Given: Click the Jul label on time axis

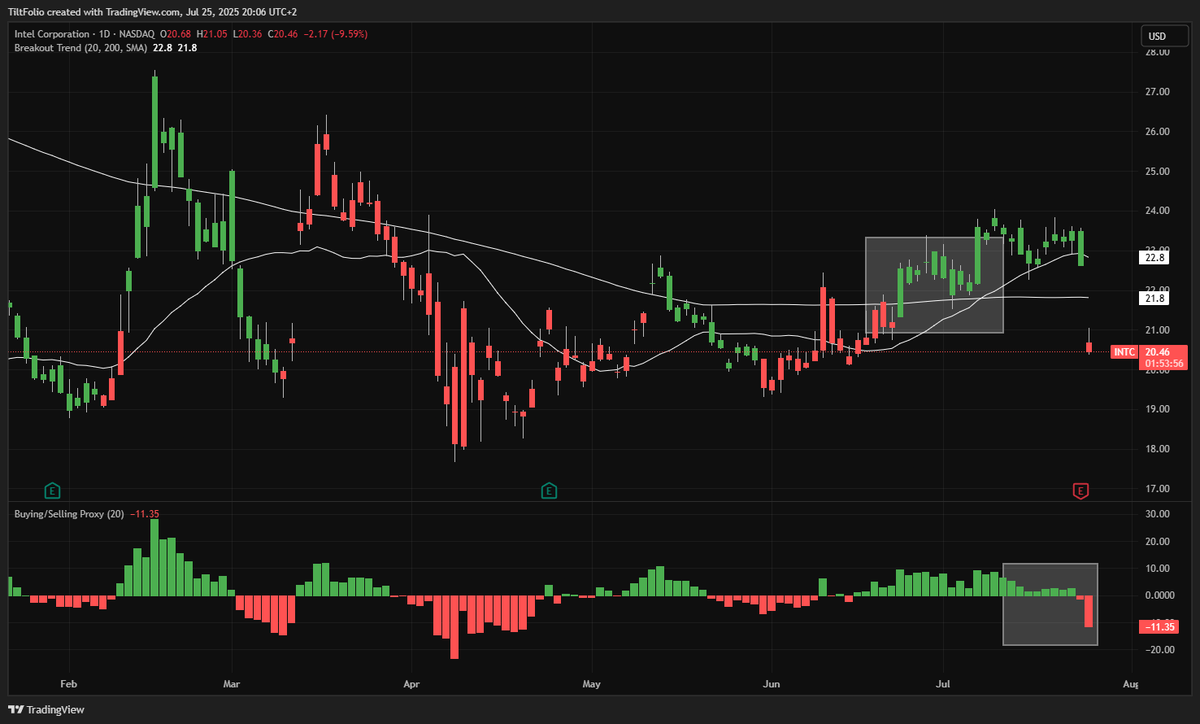Looking at the screenshot, I should click(943, 685).
